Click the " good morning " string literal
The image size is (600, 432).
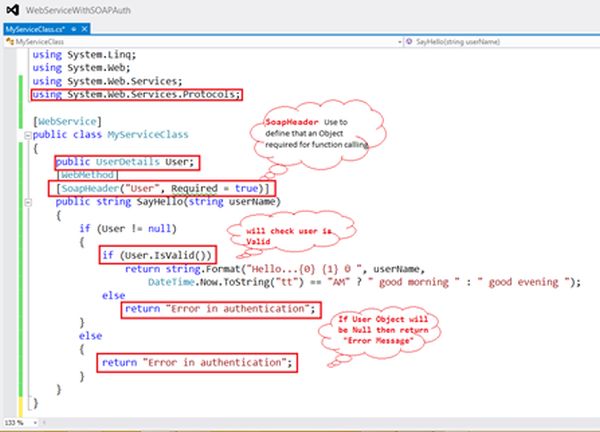pyautogui.click(x=413, y=282)
